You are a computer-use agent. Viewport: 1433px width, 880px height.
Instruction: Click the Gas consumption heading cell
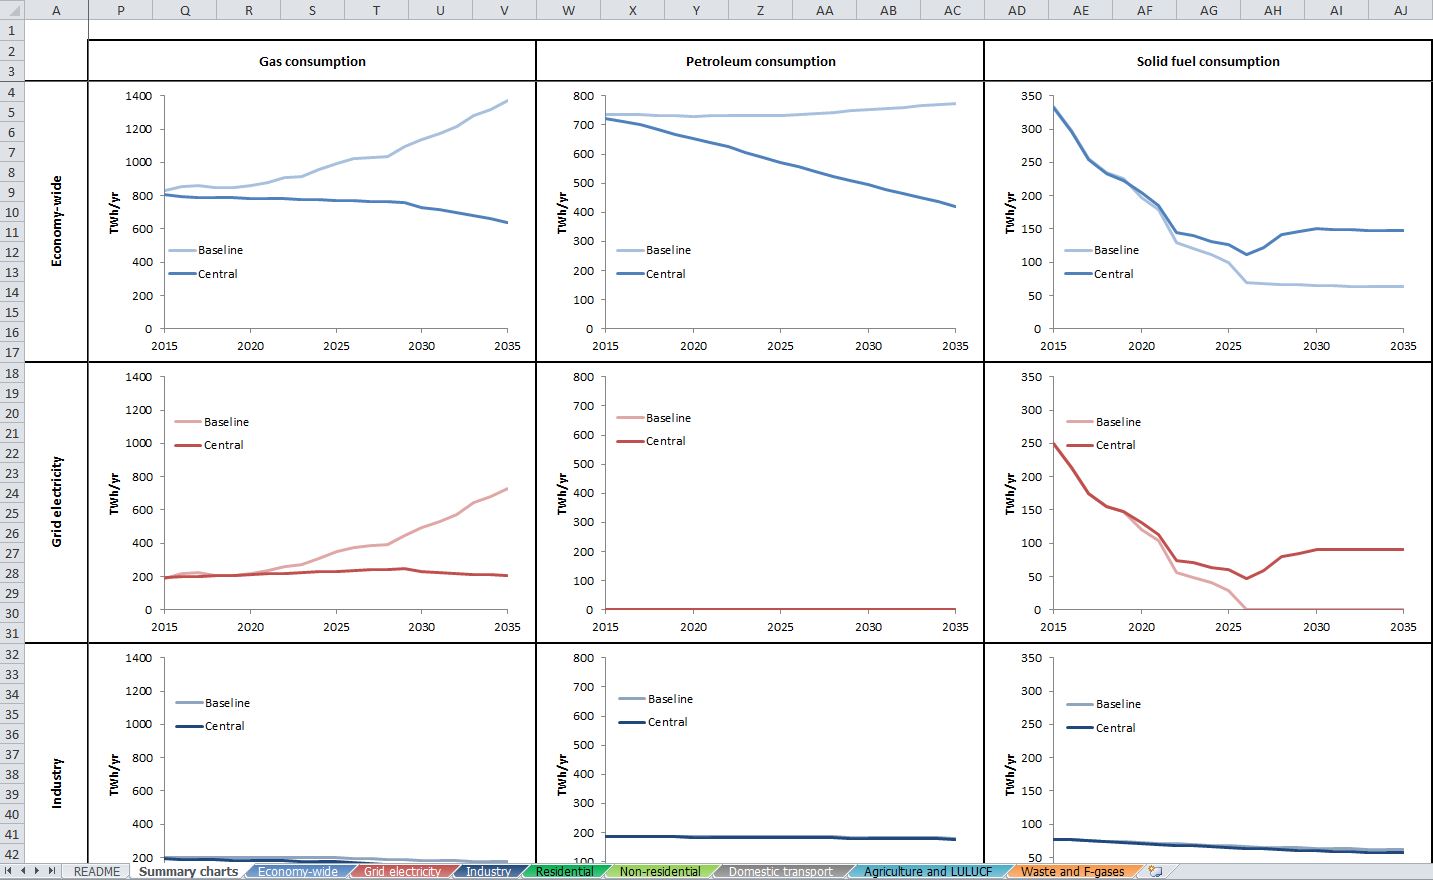click(312, 61)
